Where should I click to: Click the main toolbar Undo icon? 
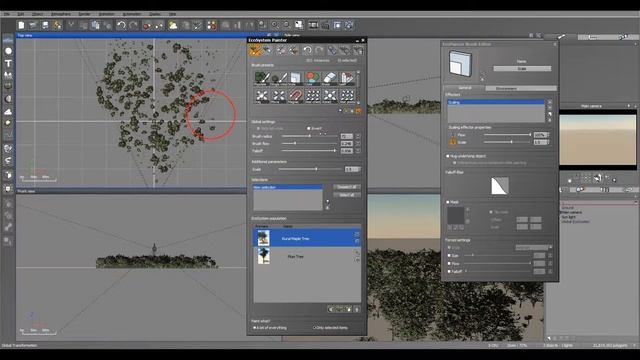coord(121,25)
